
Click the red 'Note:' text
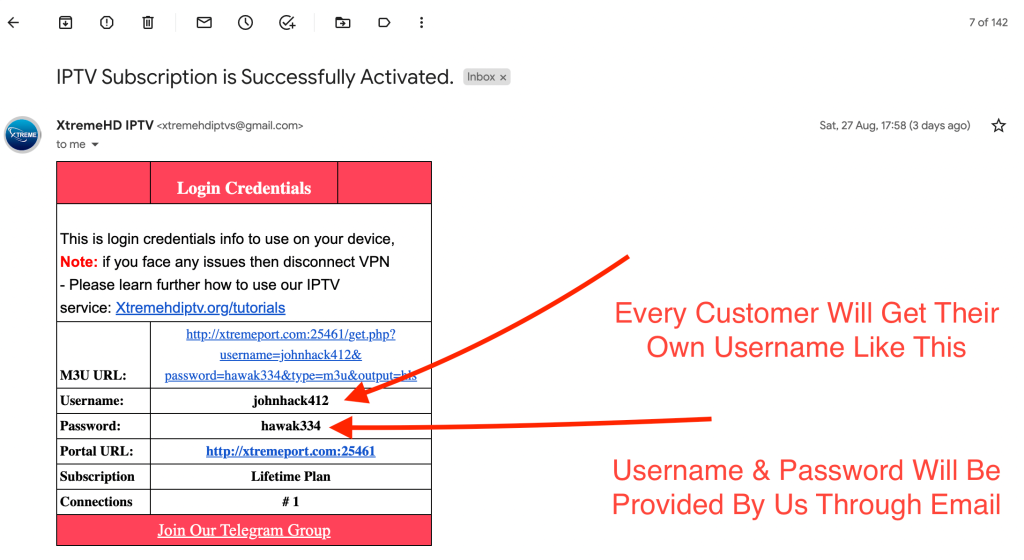[78, 262]
